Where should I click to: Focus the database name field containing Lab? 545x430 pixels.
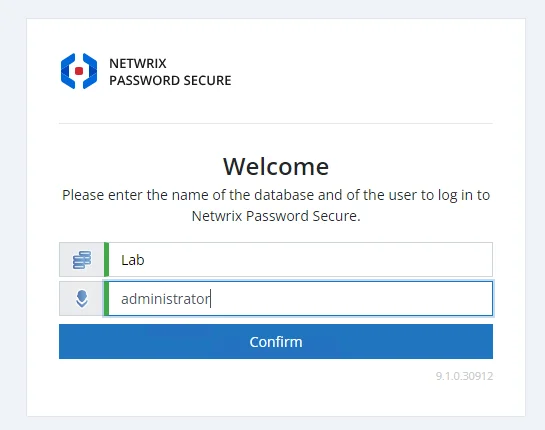pyautogui.click(x=301, y=260)
